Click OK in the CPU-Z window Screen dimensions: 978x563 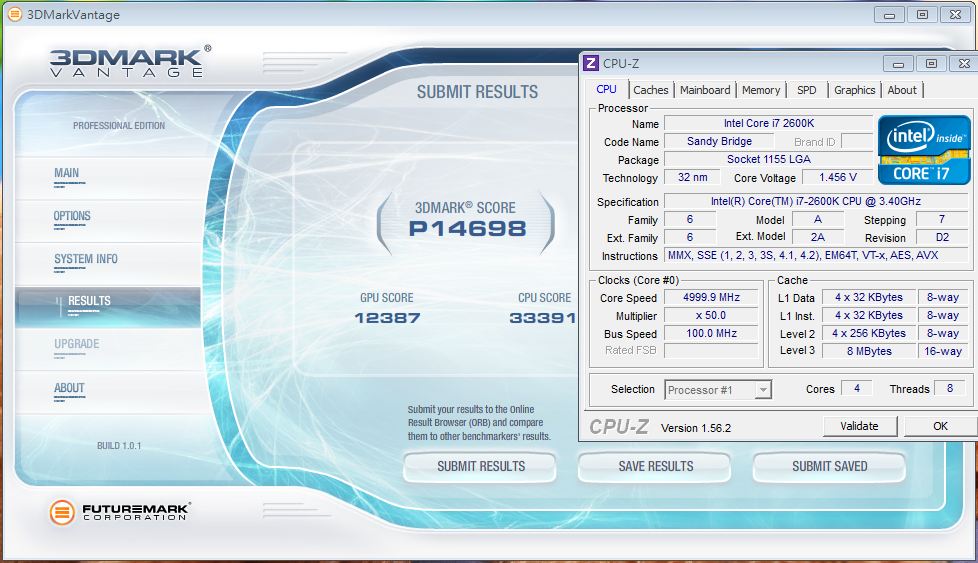pyautogui.click(x=940, y=426)
